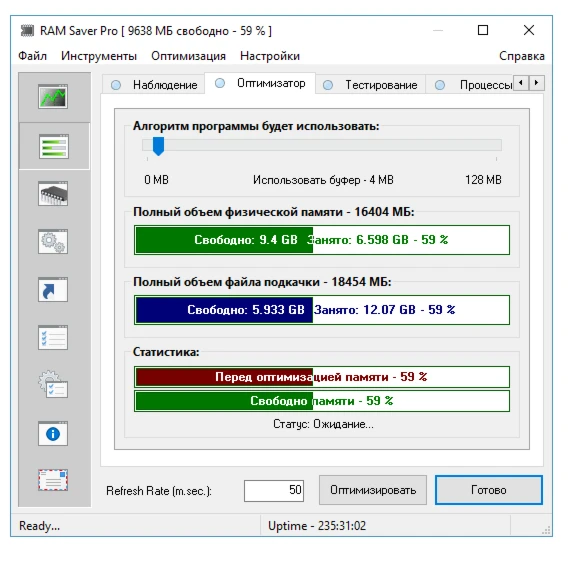Screen dimensions: 575x568
Task: Click the Статус: Ожидание text
Action: [323, 424]
